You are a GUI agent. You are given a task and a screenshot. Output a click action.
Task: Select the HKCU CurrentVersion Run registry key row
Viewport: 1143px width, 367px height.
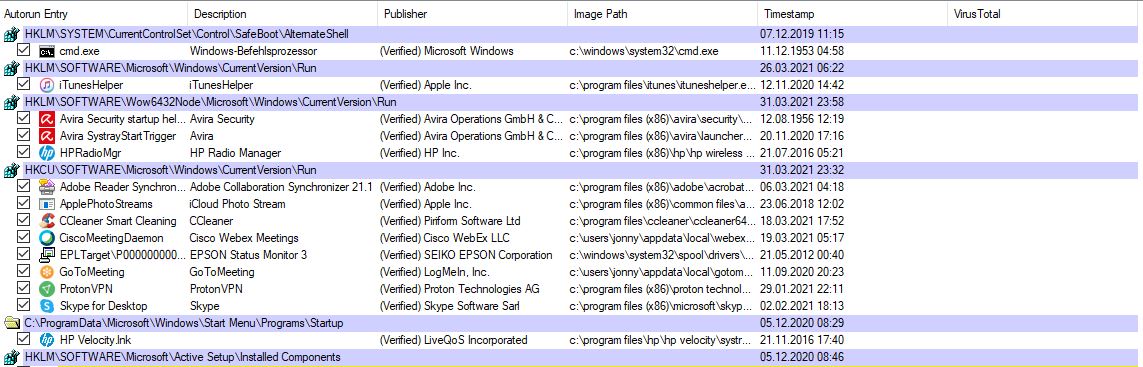[x=572, y=170]
